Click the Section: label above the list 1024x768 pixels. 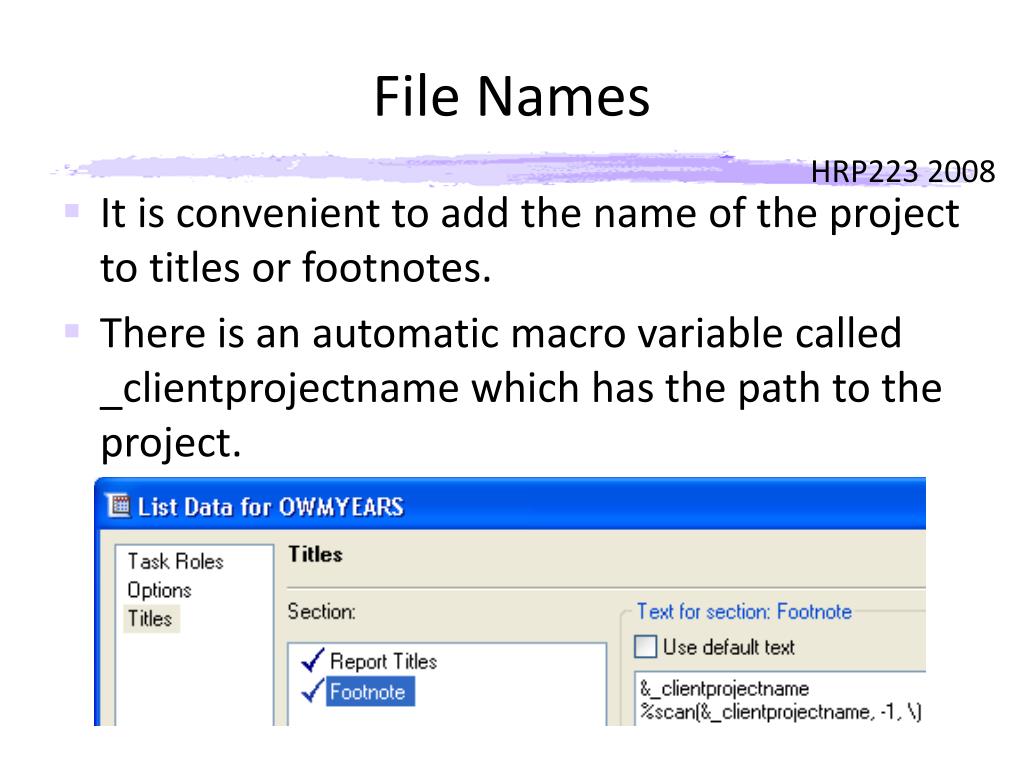pos(321,611)
